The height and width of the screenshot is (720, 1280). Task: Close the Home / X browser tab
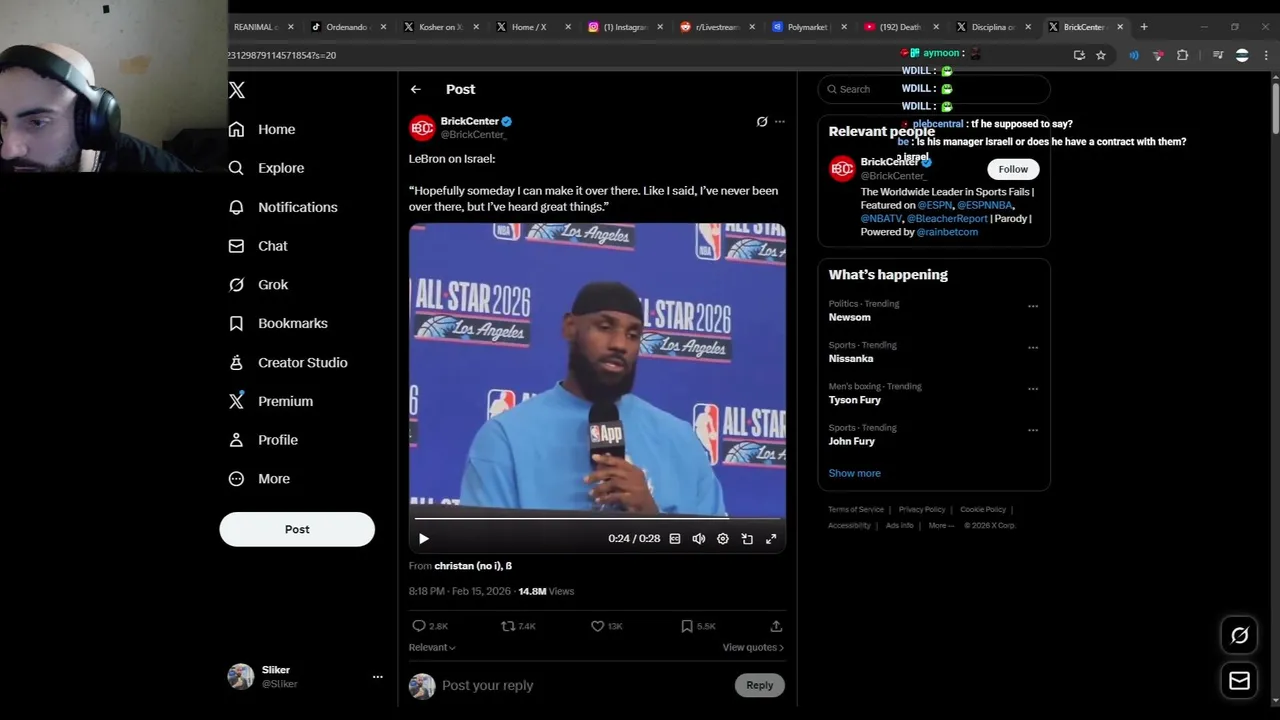(567, 27)
